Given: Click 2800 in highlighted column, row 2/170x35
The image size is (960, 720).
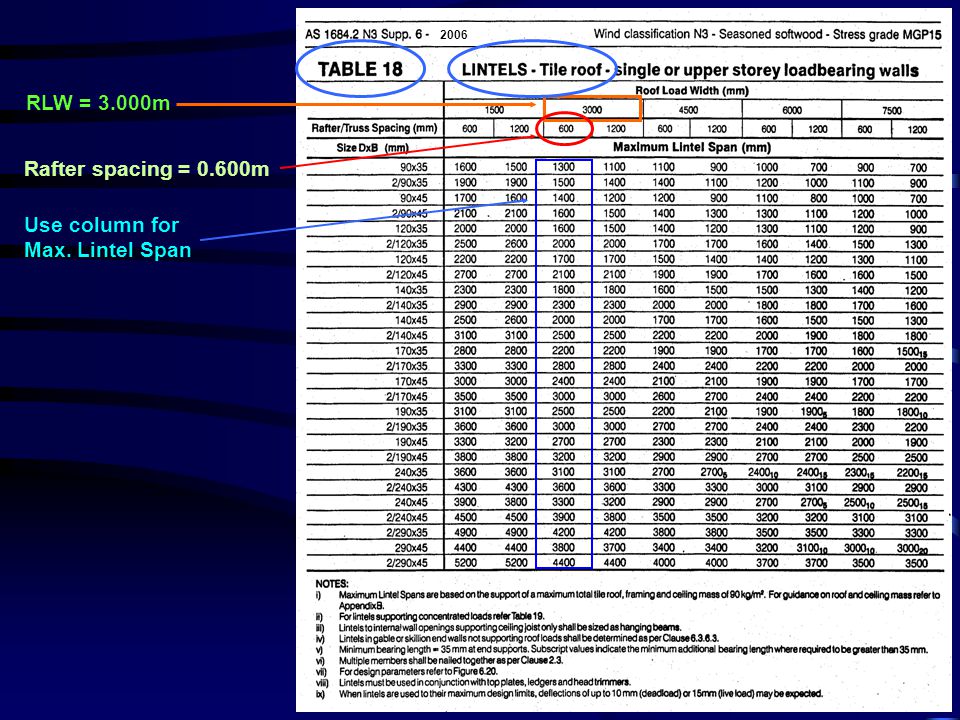Looking at the screenshot, I should [x=563, y=366].
